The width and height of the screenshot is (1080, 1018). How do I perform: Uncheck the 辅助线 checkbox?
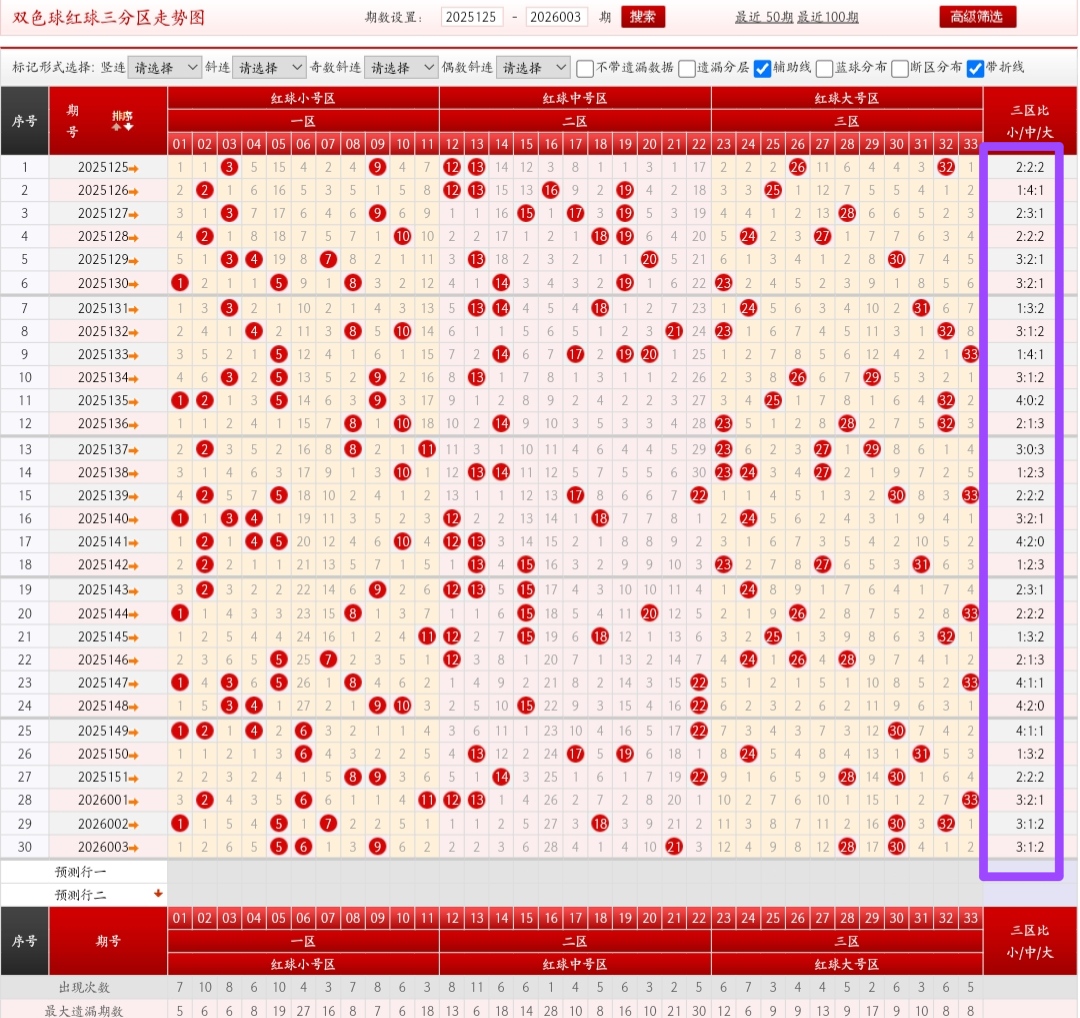(x=762, y=68)
